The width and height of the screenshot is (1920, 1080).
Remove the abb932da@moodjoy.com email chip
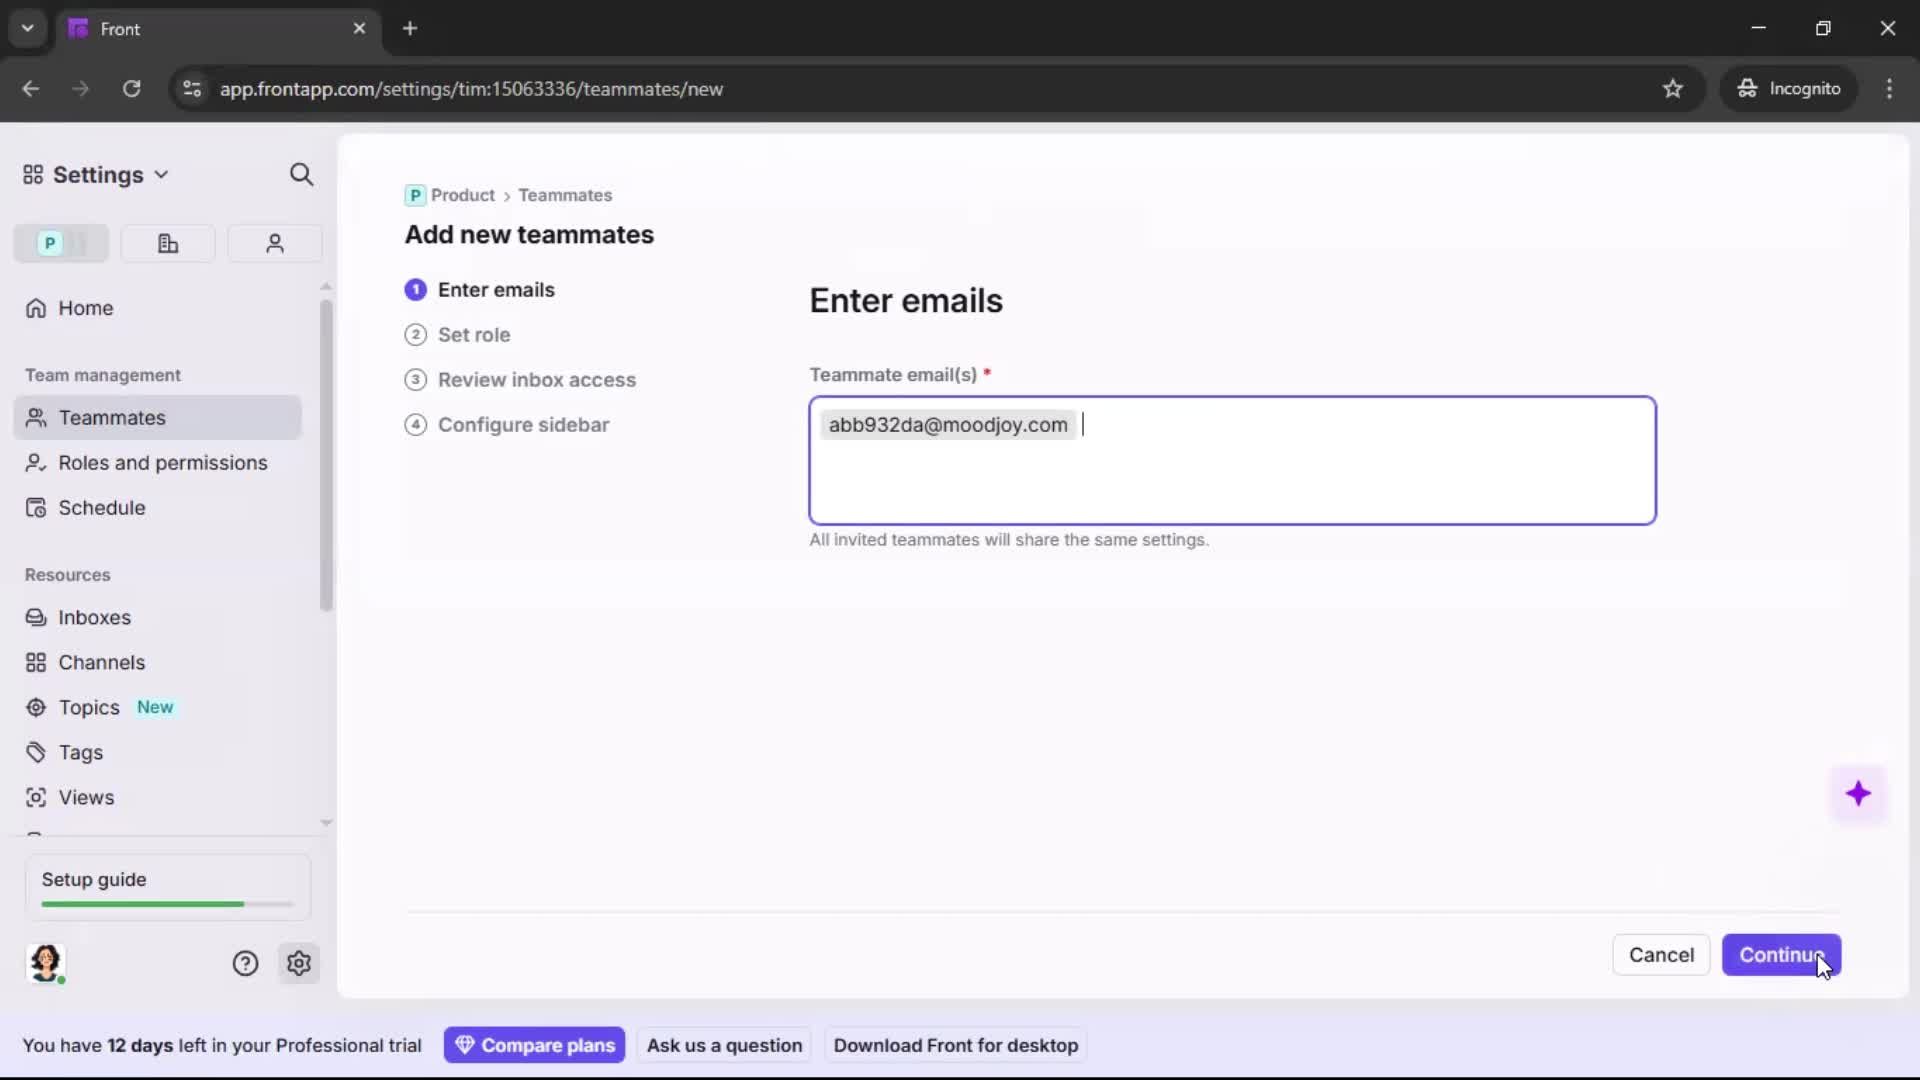pos(1058,424)
